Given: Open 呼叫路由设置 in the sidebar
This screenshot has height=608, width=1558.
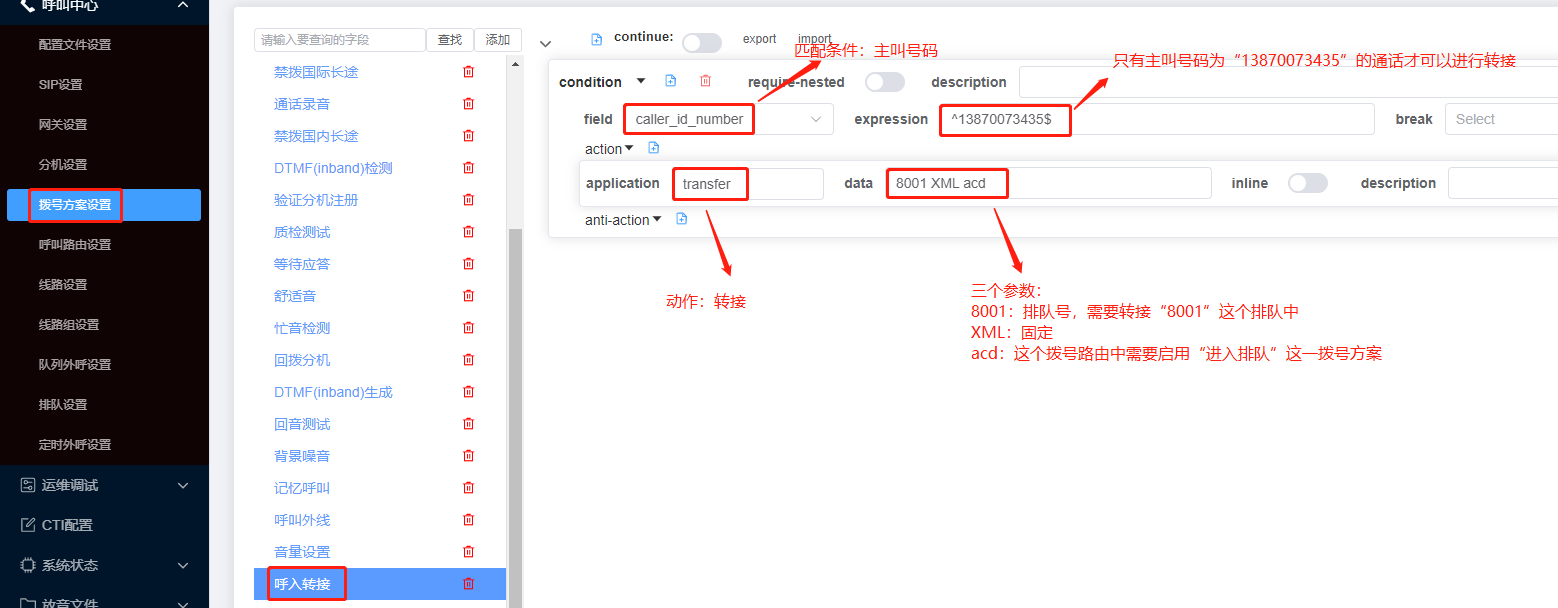Looking at the screenshot, I should 75,245.
